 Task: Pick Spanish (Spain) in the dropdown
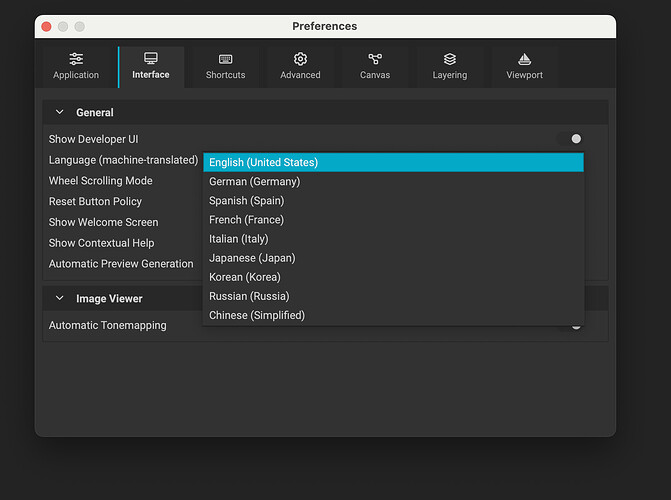tap(247, 201)
